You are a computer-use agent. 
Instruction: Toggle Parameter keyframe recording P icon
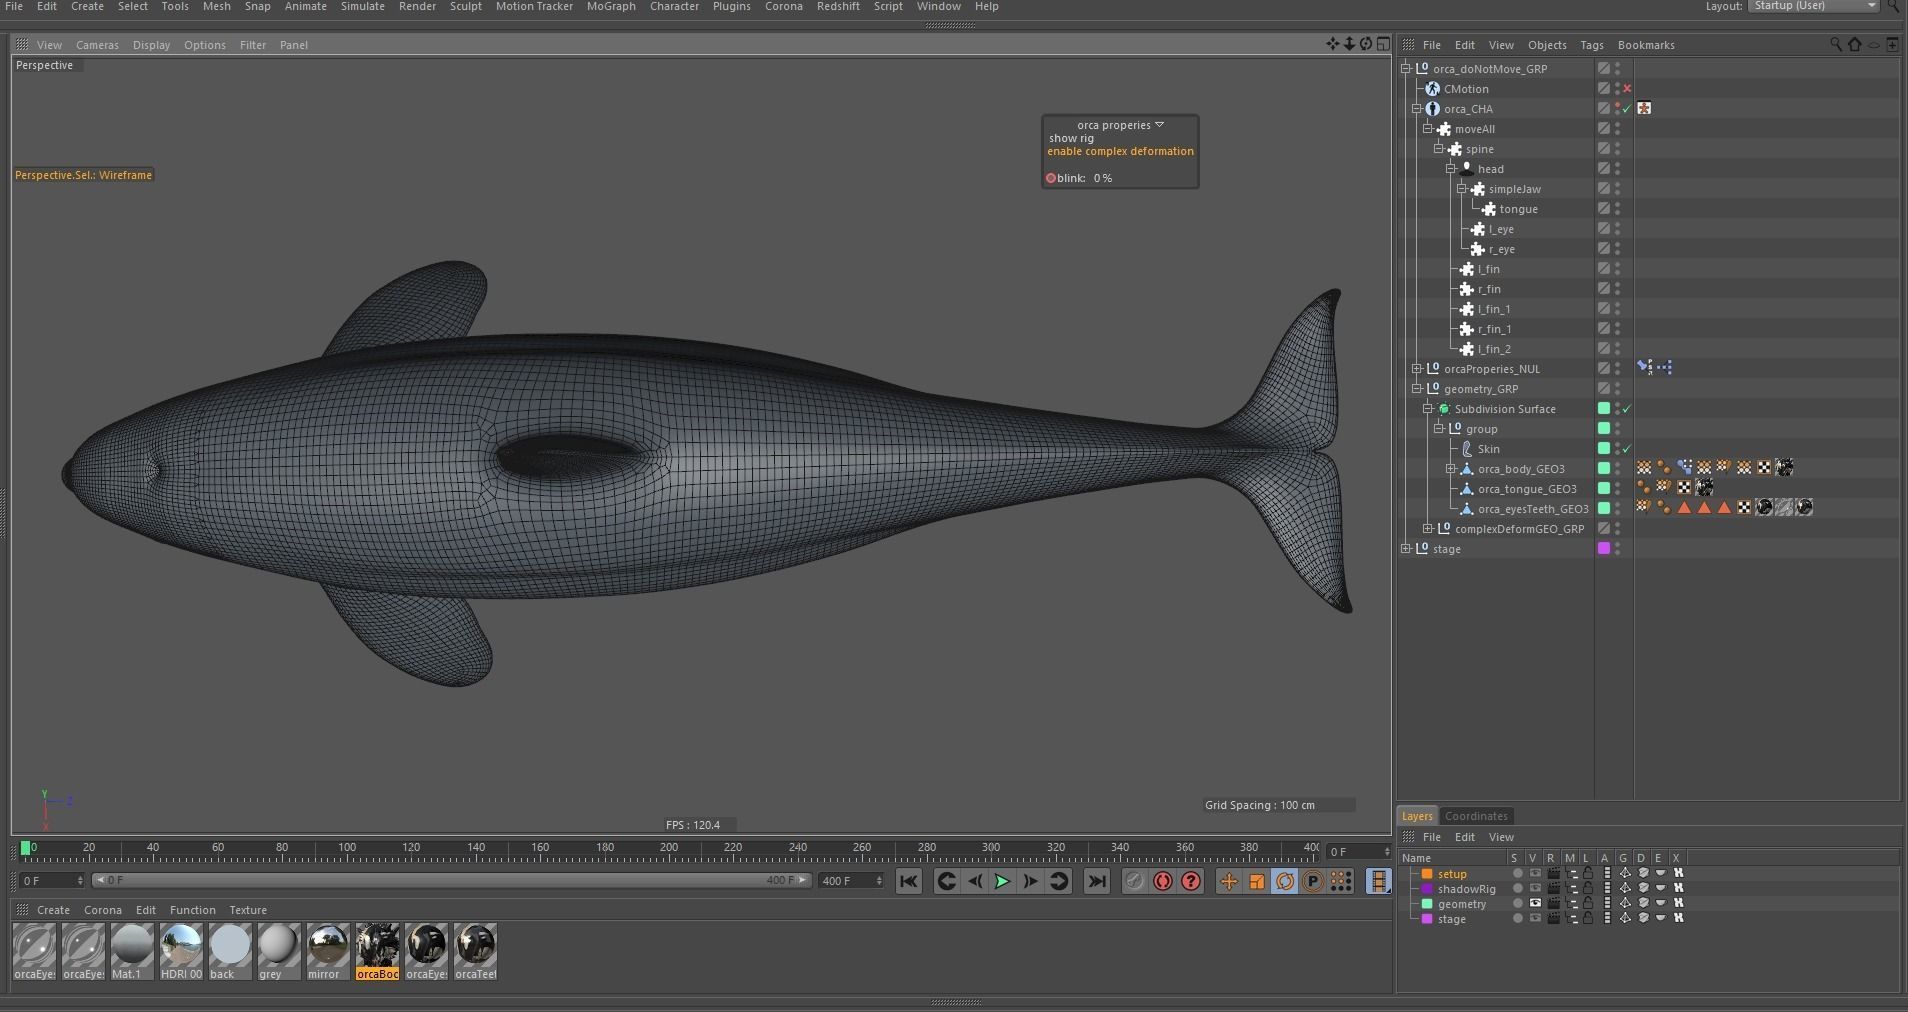pyautogui.click(x=1313, y=881)
